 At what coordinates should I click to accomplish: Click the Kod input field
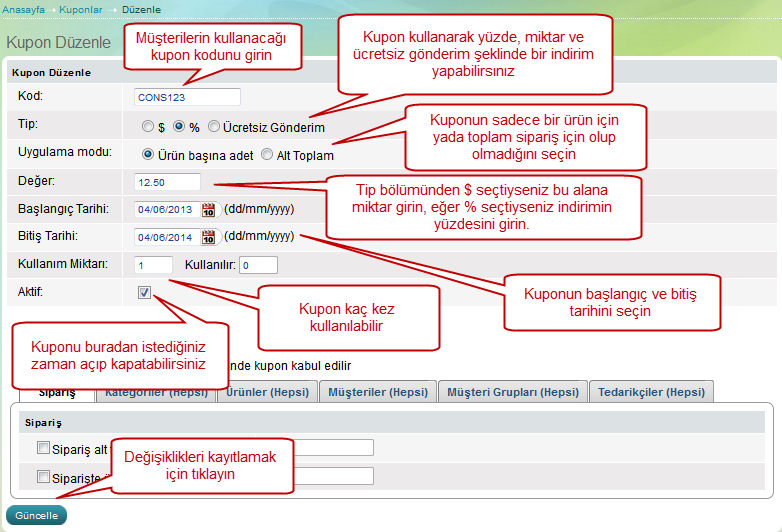click(187, 97)
